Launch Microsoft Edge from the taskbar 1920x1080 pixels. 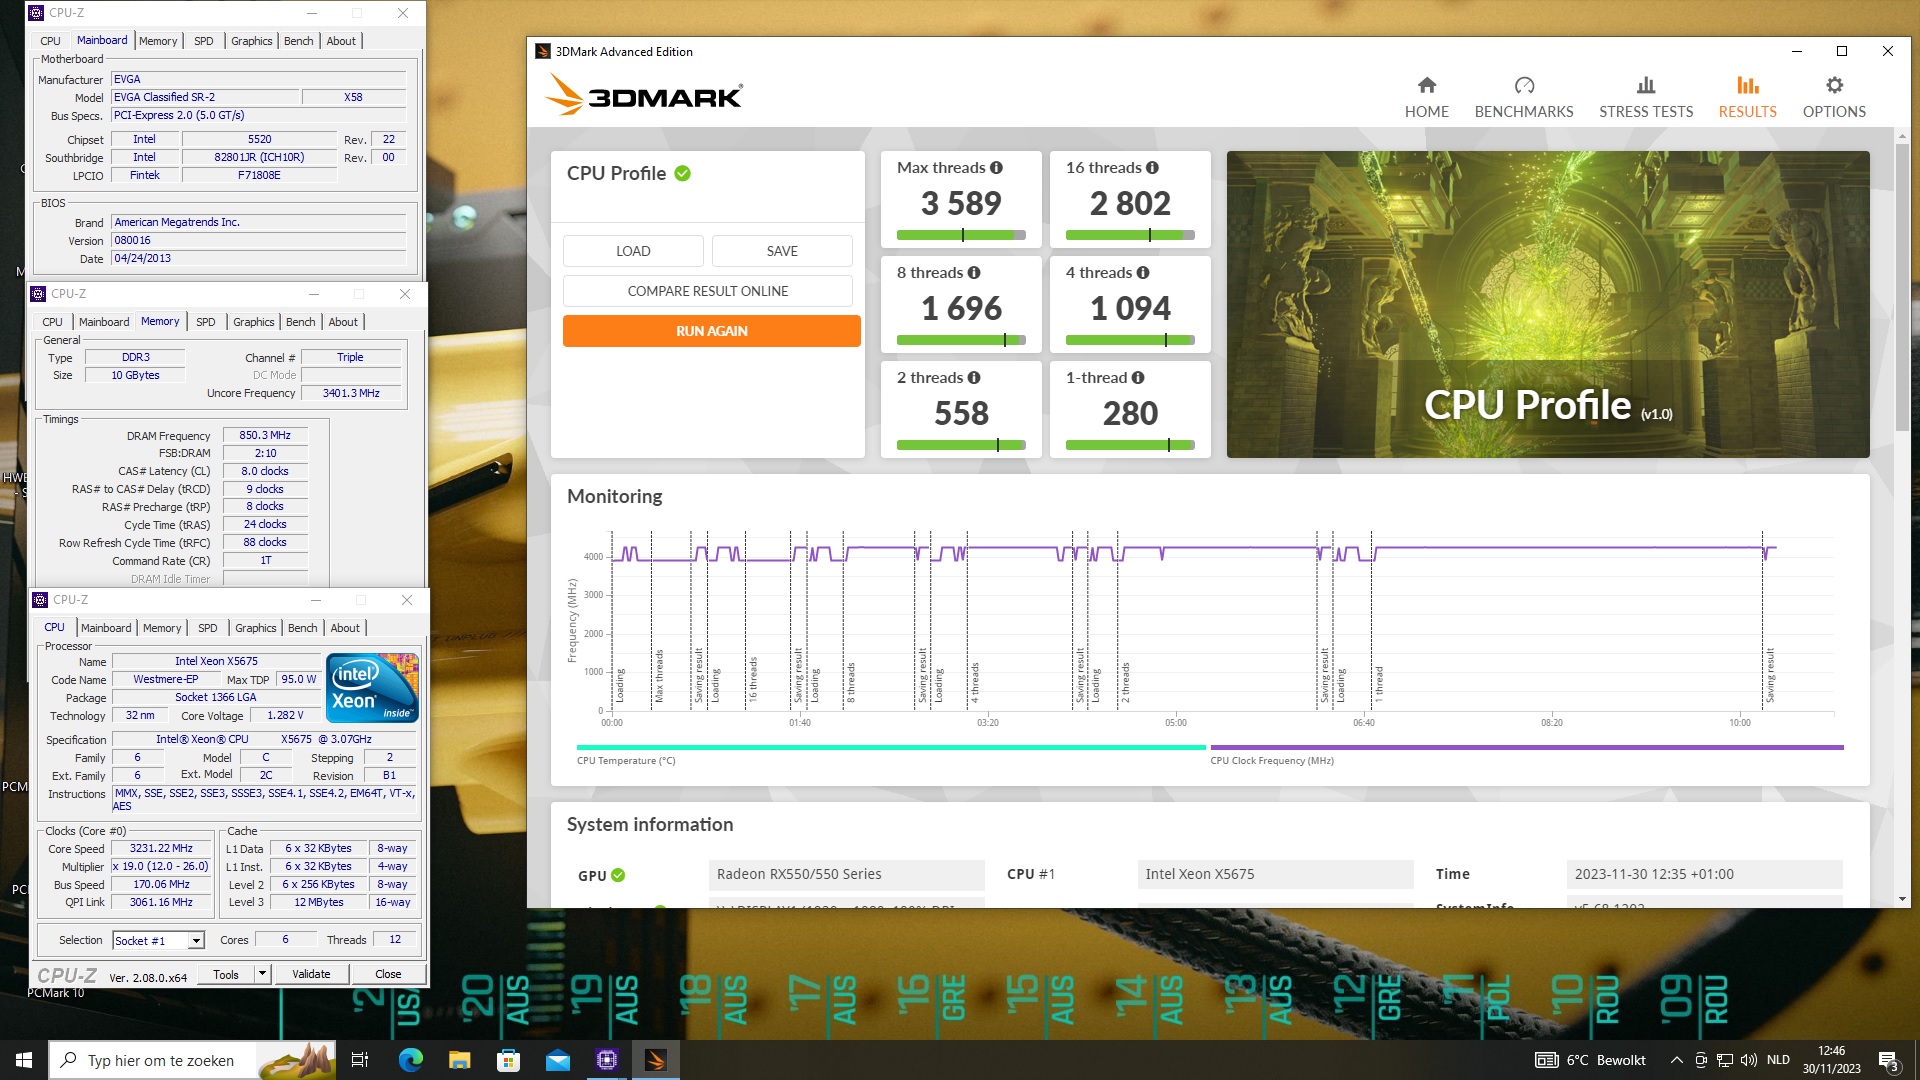(x=410, y=1060)
